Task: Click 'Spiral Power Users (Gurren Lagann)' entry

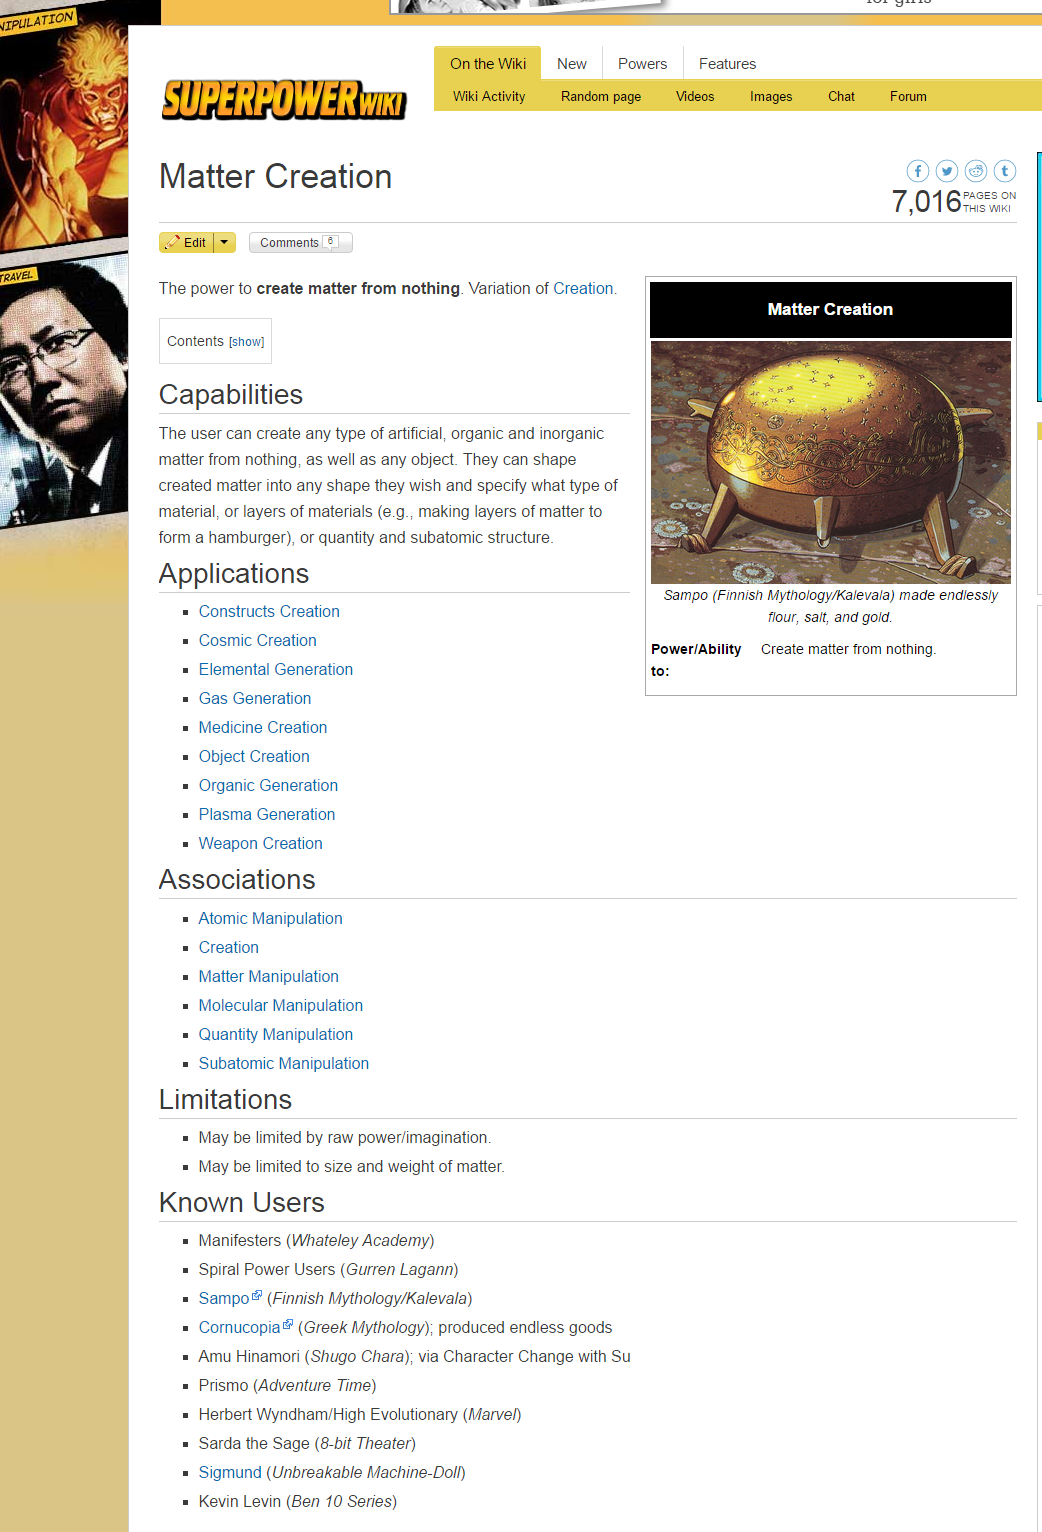Action: coord(328,1269)
